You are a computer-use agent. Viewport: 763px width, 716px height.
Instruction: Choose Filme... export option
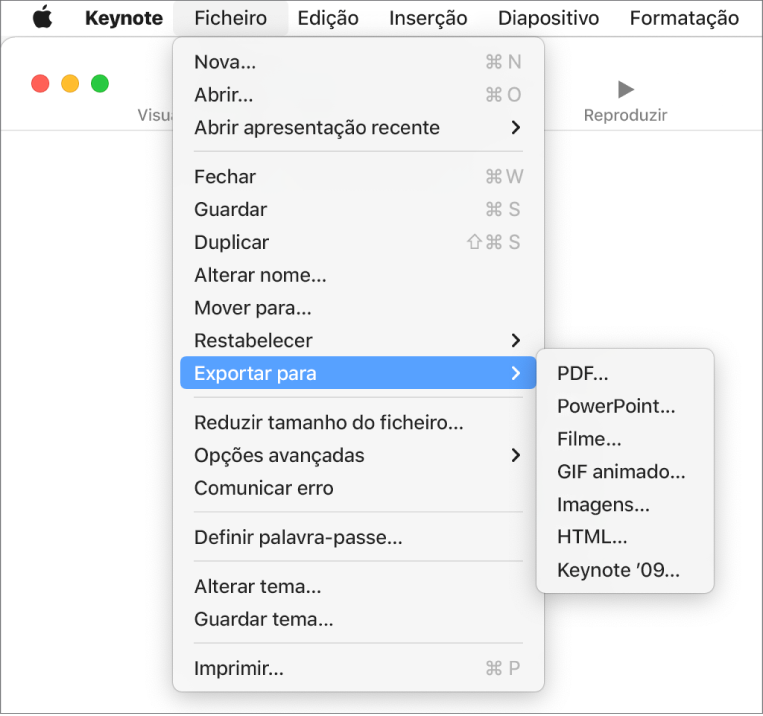tap(625, 439)
